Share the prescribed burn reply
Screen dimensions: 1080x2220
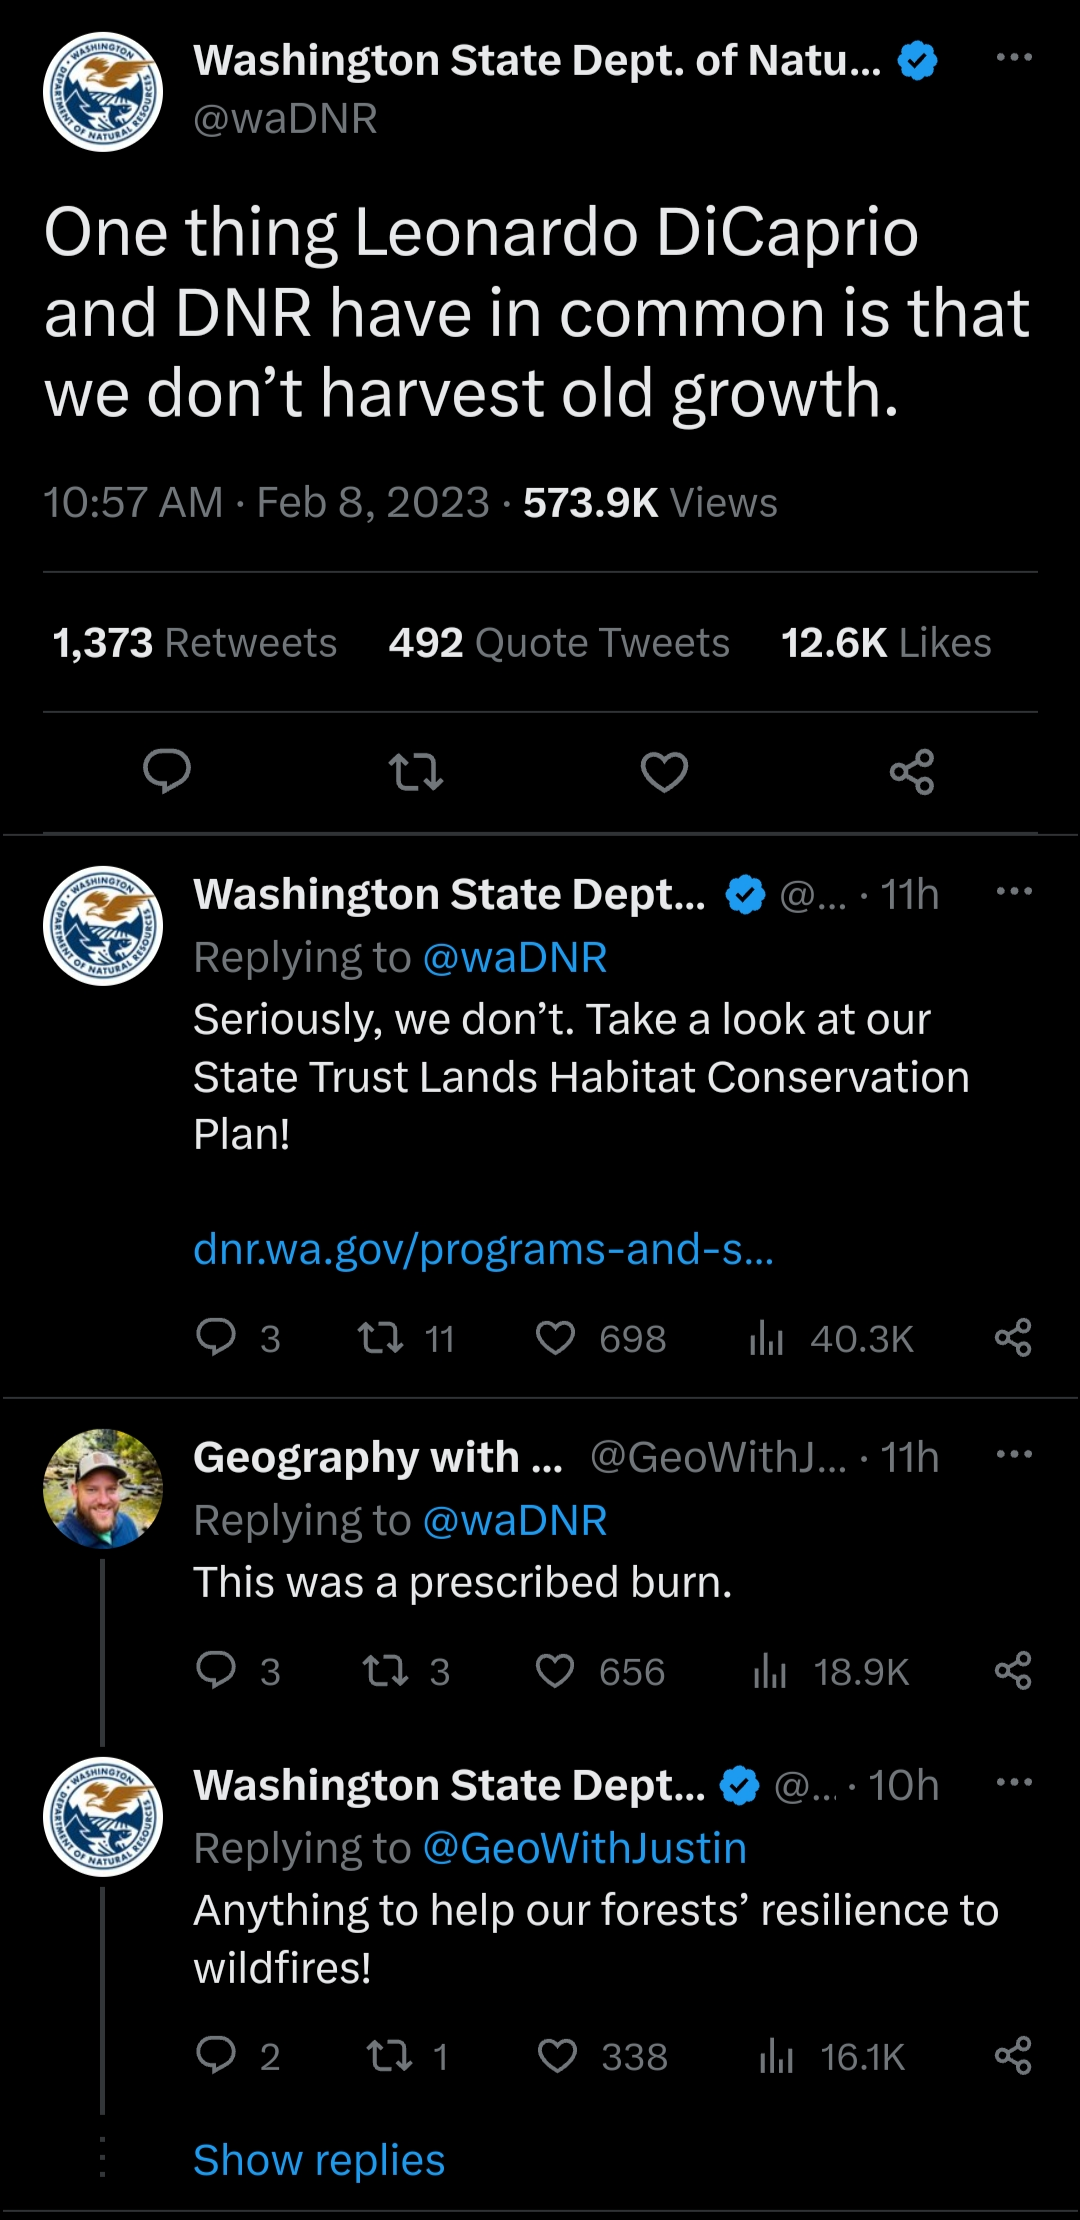[1013, 1671]
